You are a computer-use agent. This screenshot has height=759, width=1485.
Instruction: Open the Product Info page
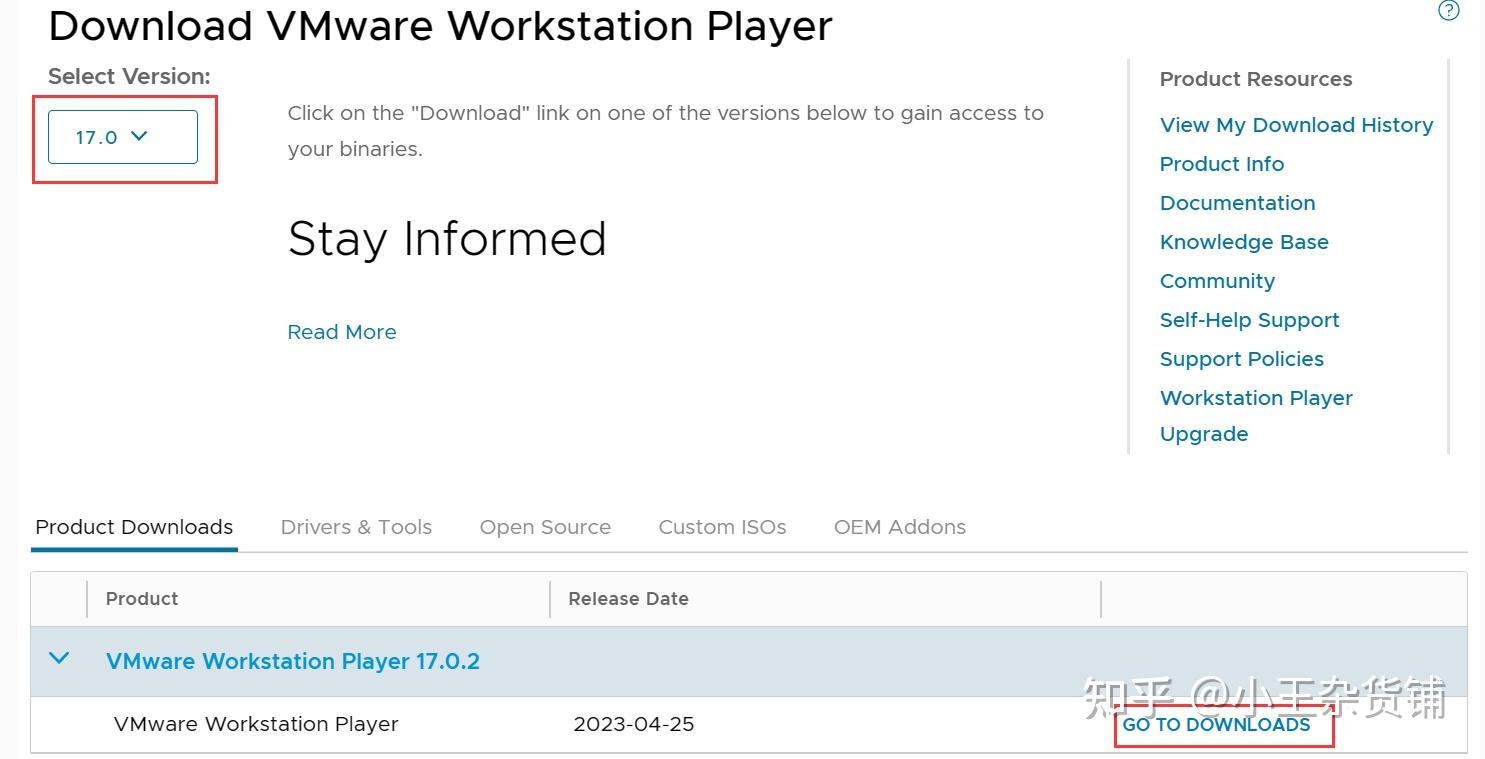pos(1221,163)
